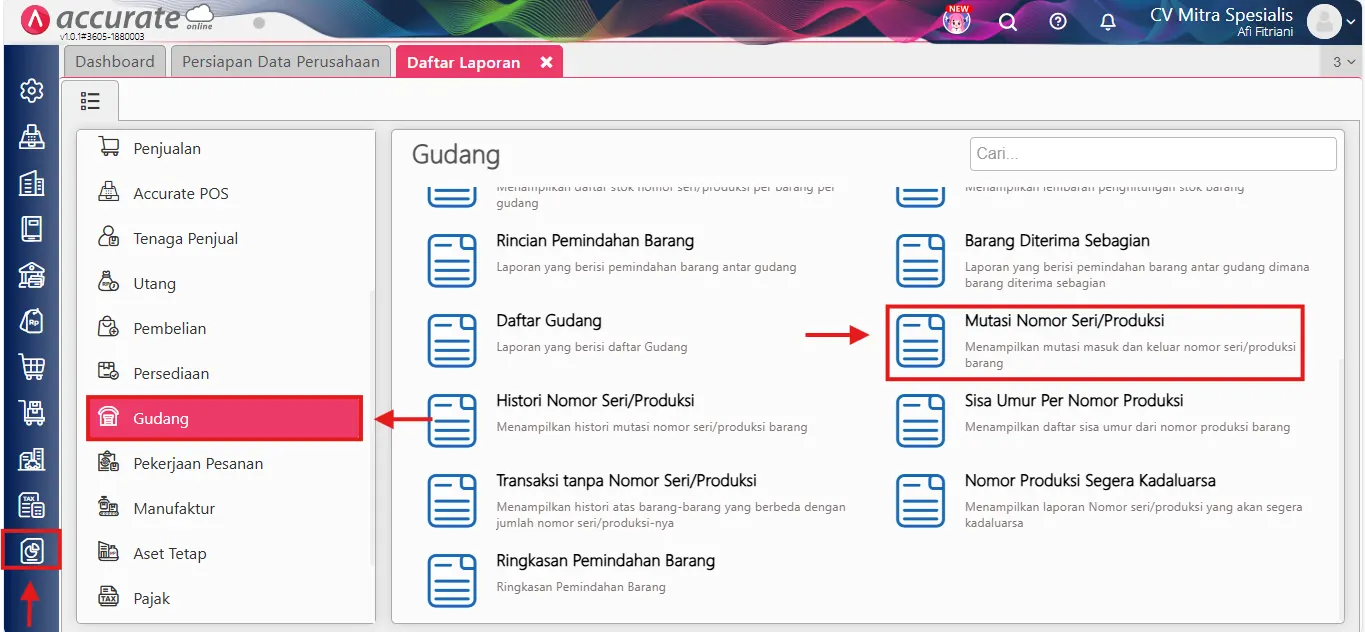
Task: Expand the profile dropdown chevron
Action: [x=1352, y=21]
